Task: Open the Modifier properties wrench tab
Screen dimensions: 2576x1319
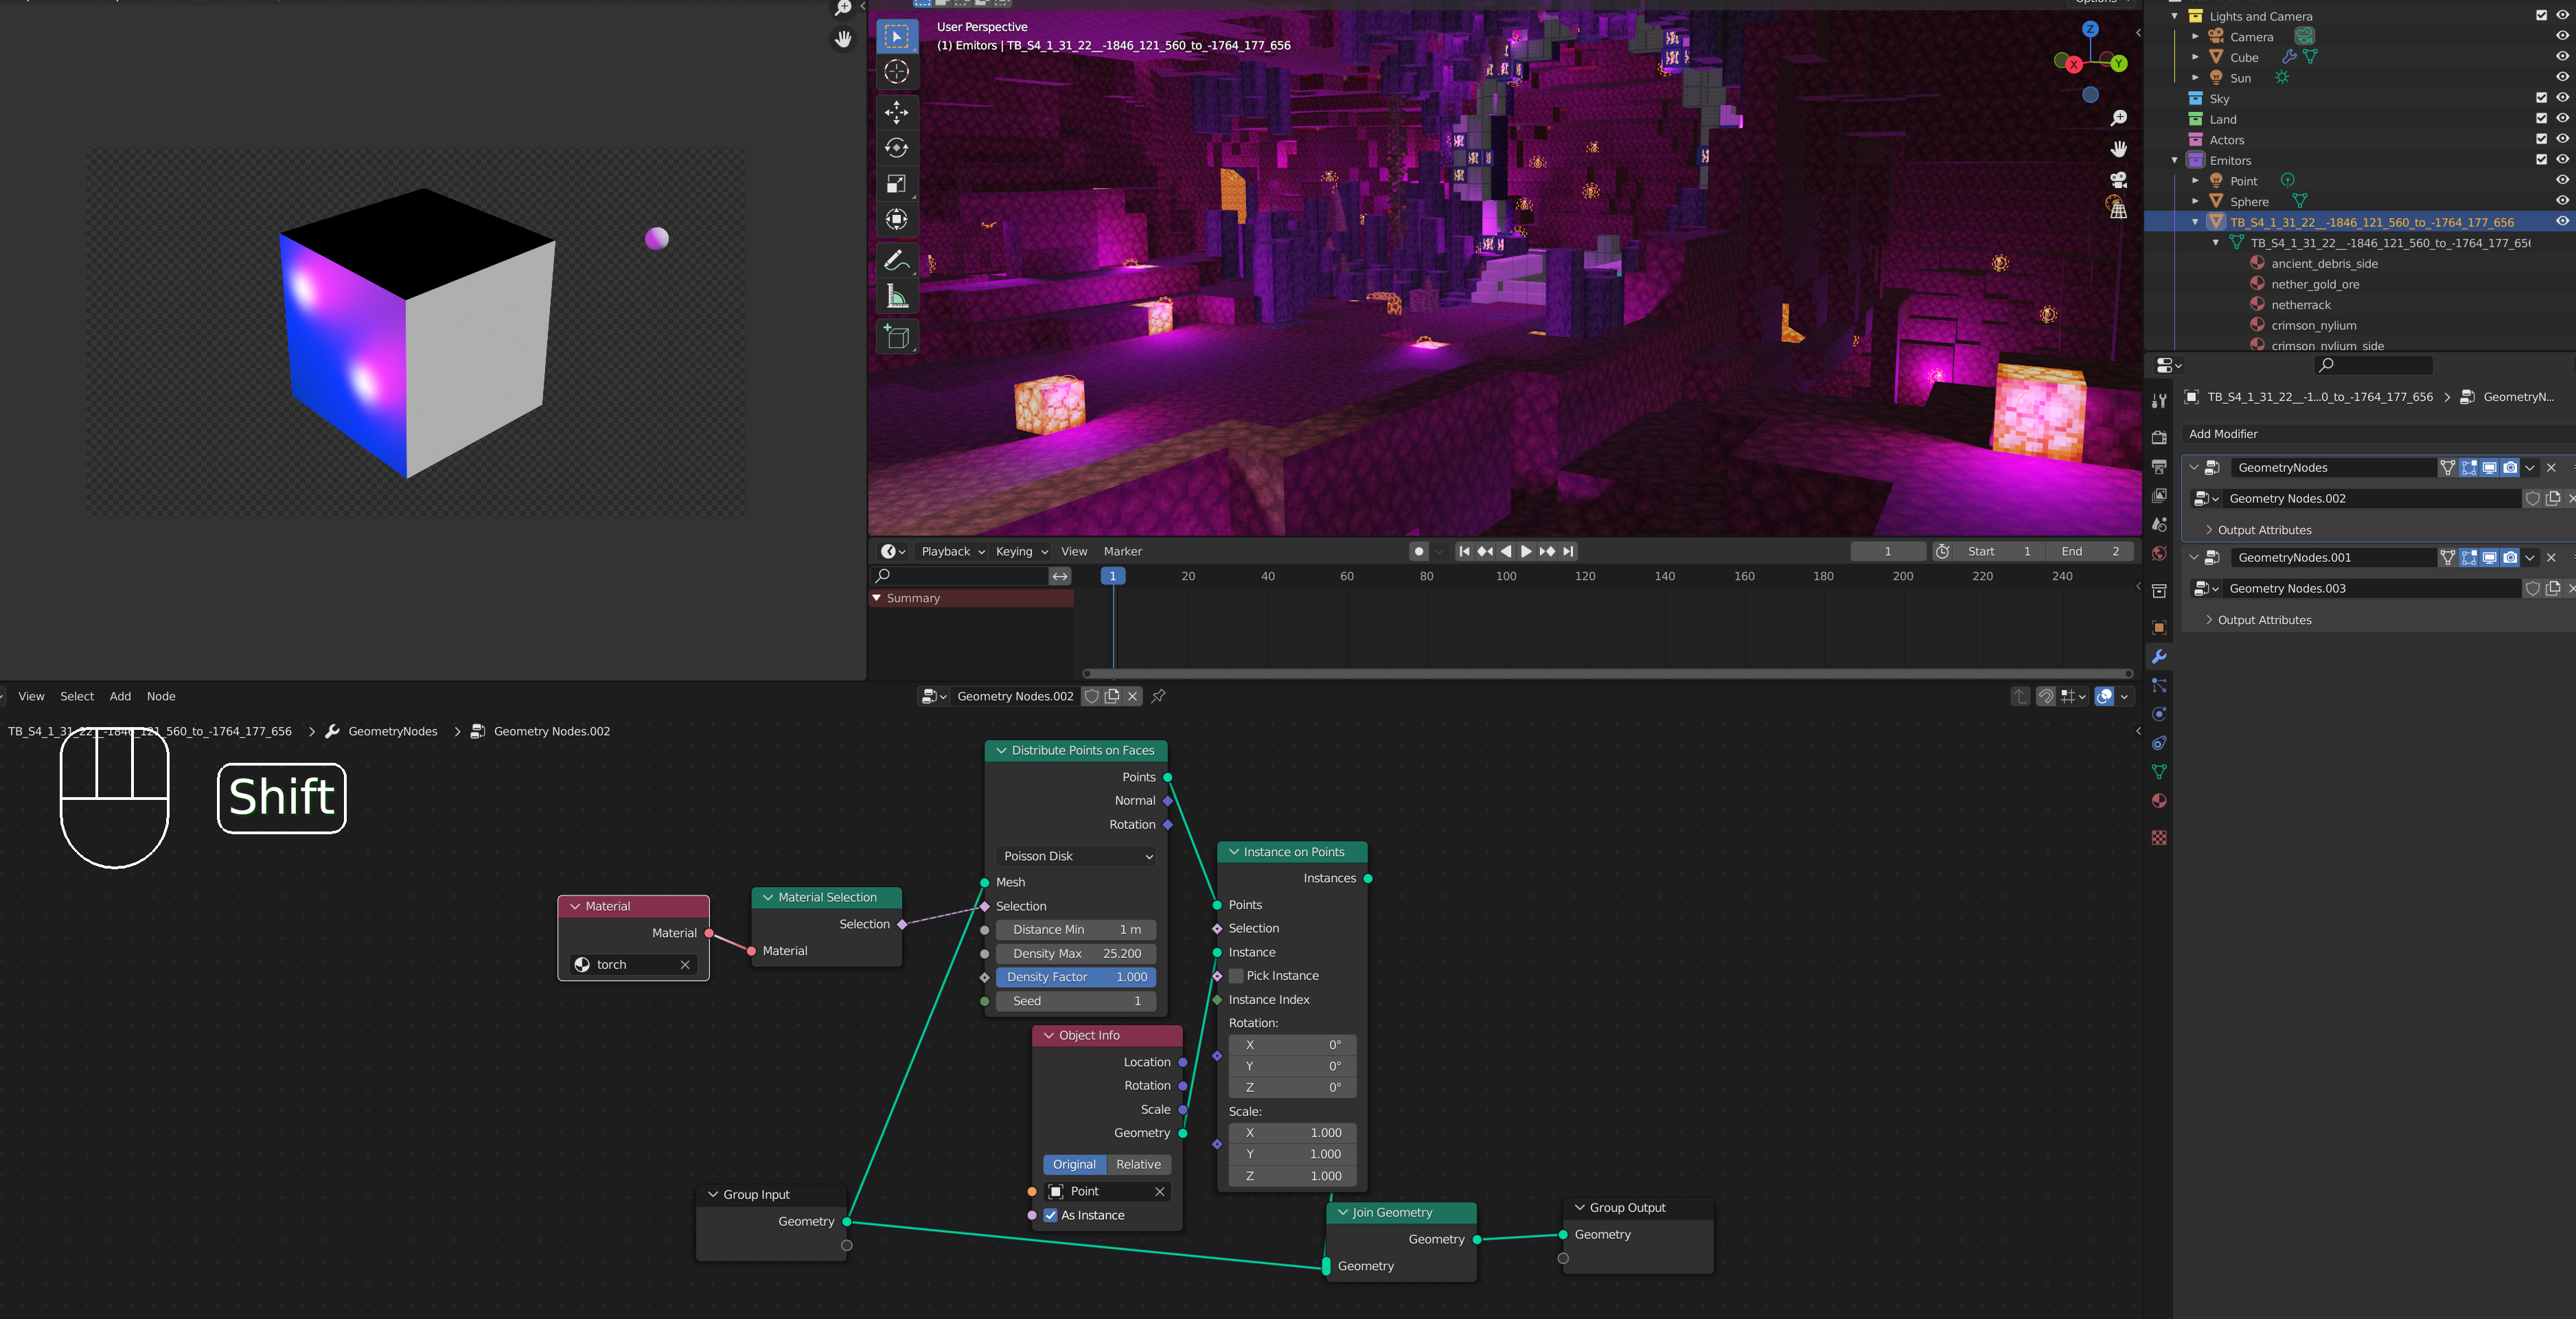Action: pos(2159,656)
